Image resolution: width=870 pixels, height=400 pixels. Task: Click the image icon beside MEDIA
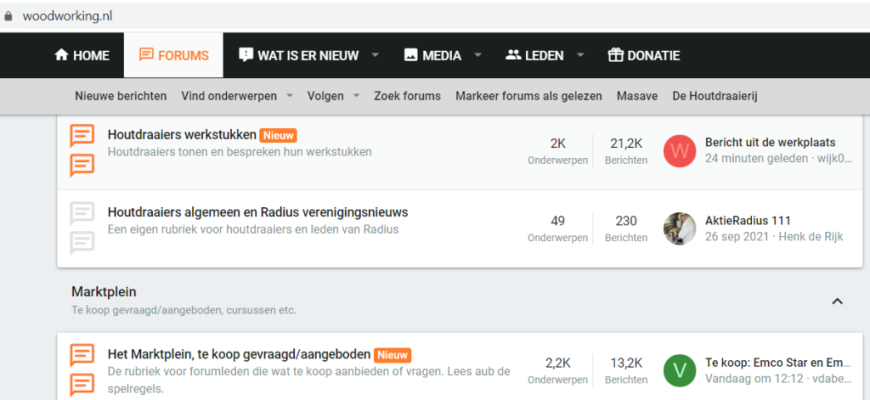click(411, 55)
